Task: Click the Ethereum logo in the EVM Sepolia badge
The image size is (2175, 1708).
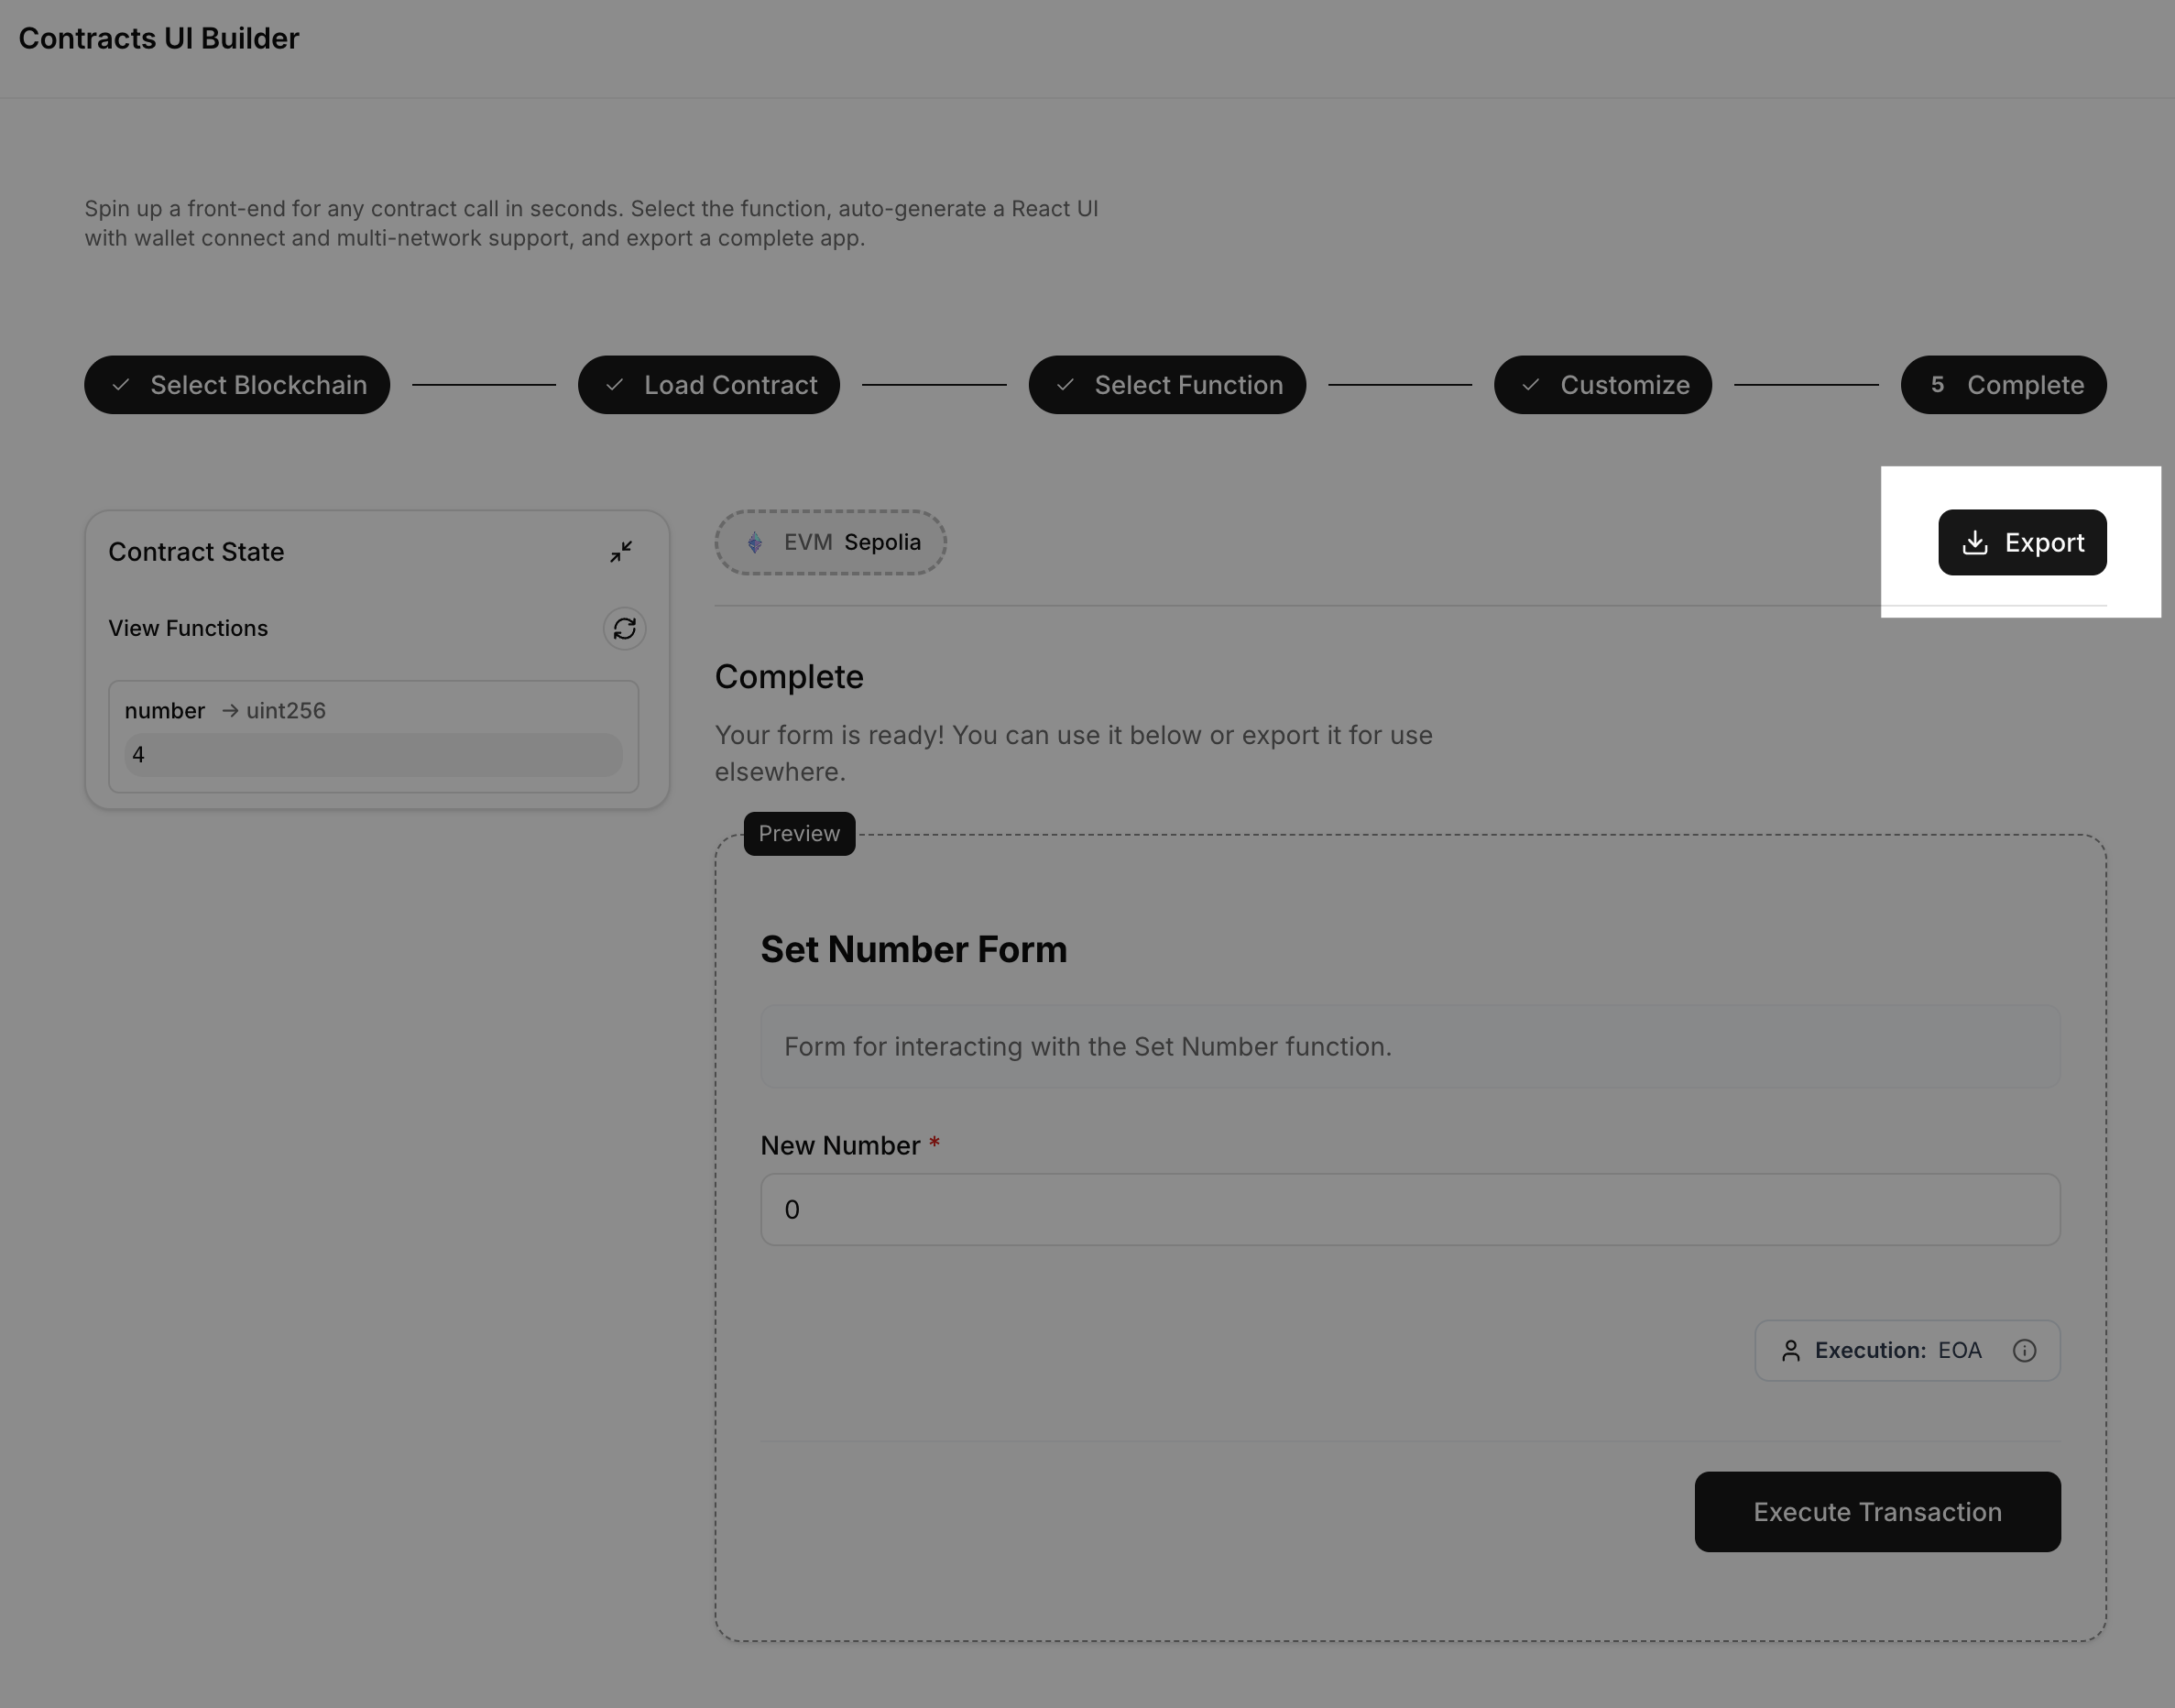Action: pos(755,542)
